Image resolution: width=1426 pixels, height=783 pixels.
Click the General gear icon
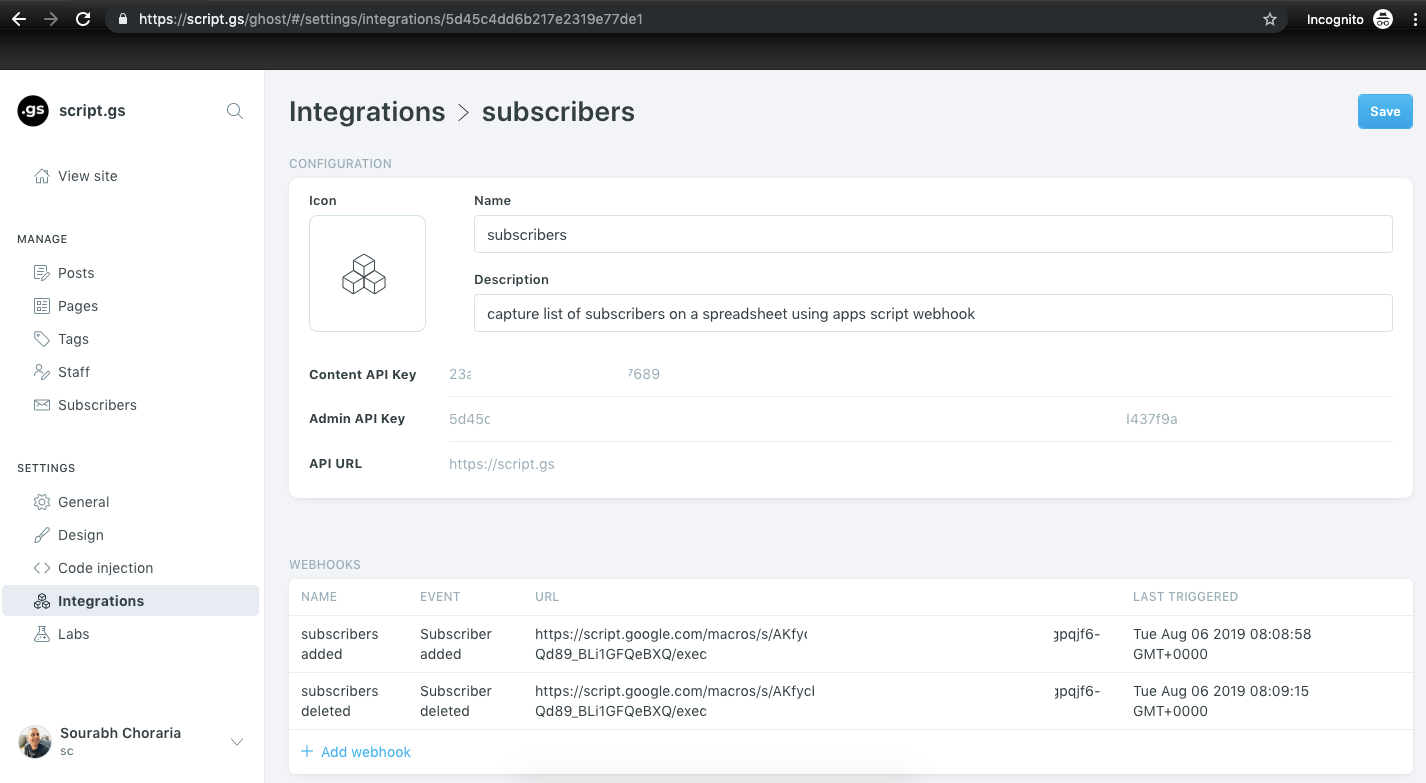point(42,502)
